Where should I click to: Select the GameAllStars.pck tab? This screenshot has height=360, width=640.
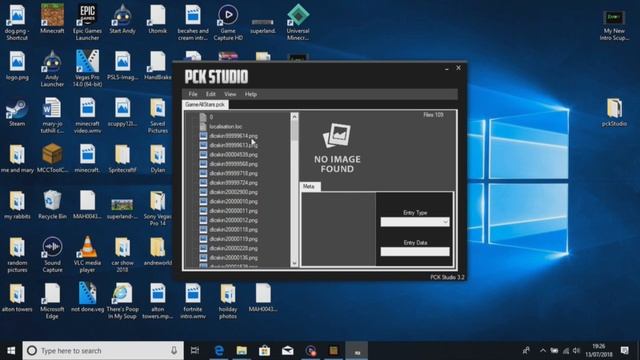tap(205, 104)
